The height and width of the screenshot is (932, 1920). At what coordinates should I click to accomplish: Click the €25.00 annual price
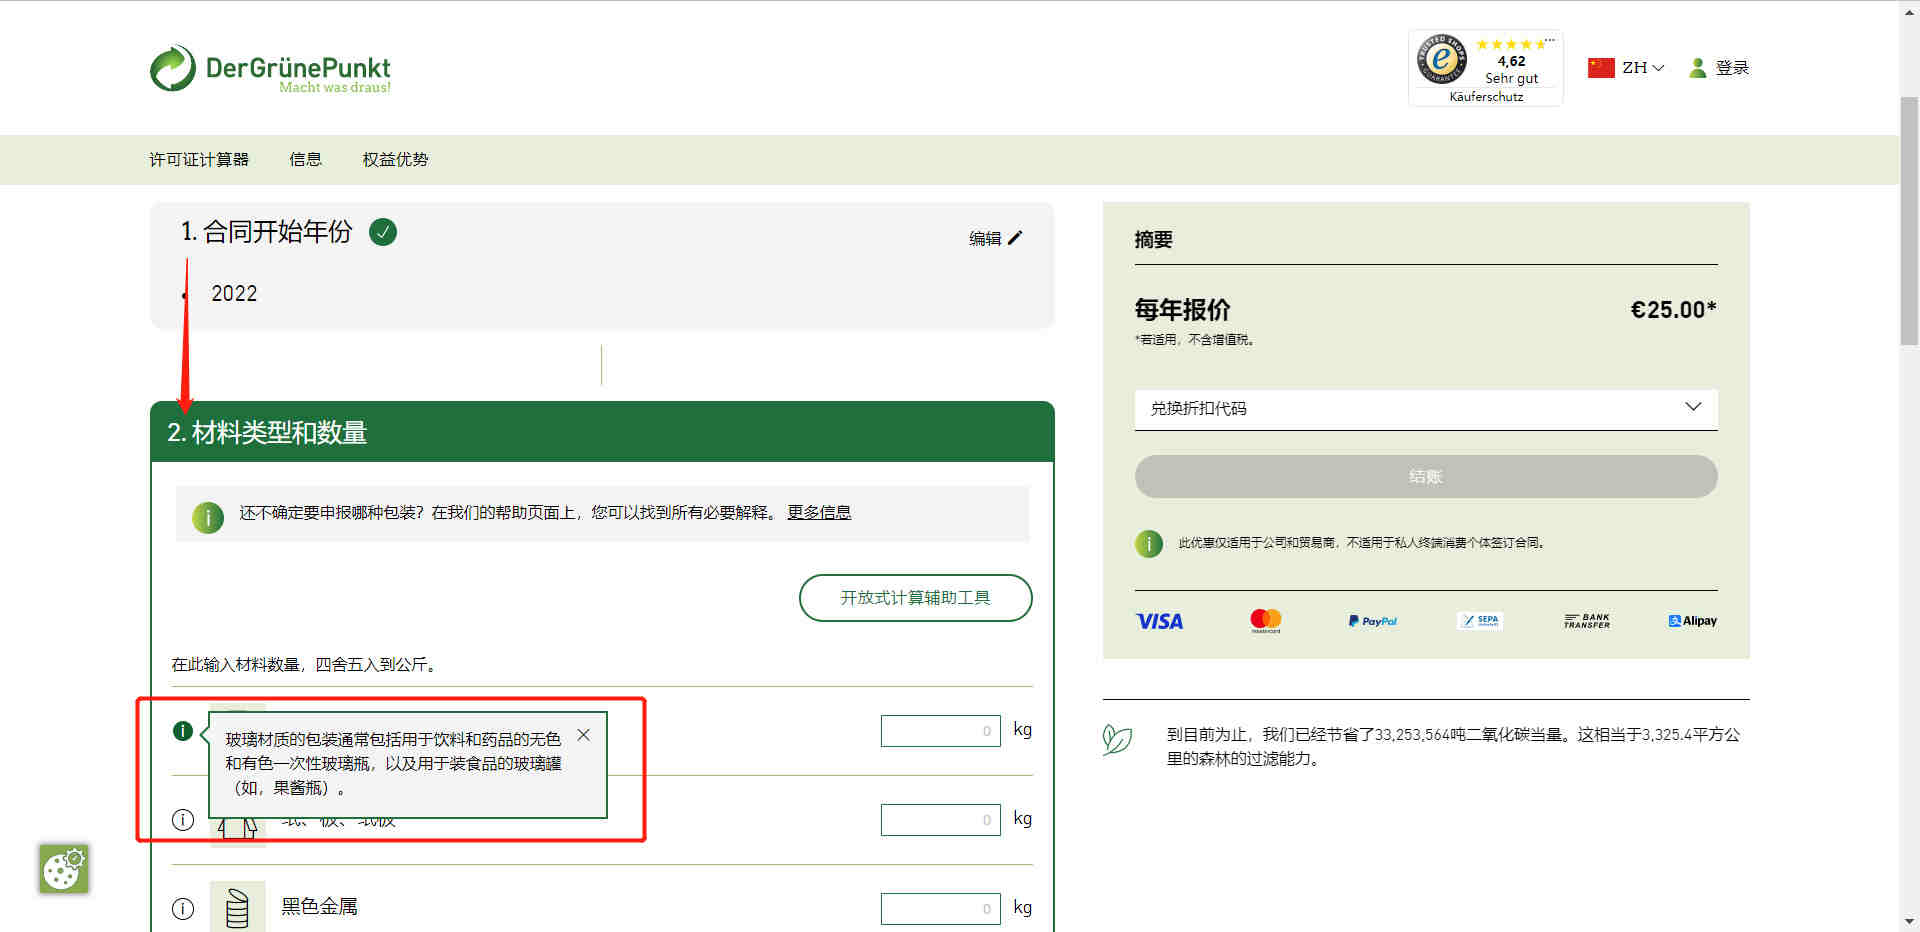click(x=1673, y=310)
